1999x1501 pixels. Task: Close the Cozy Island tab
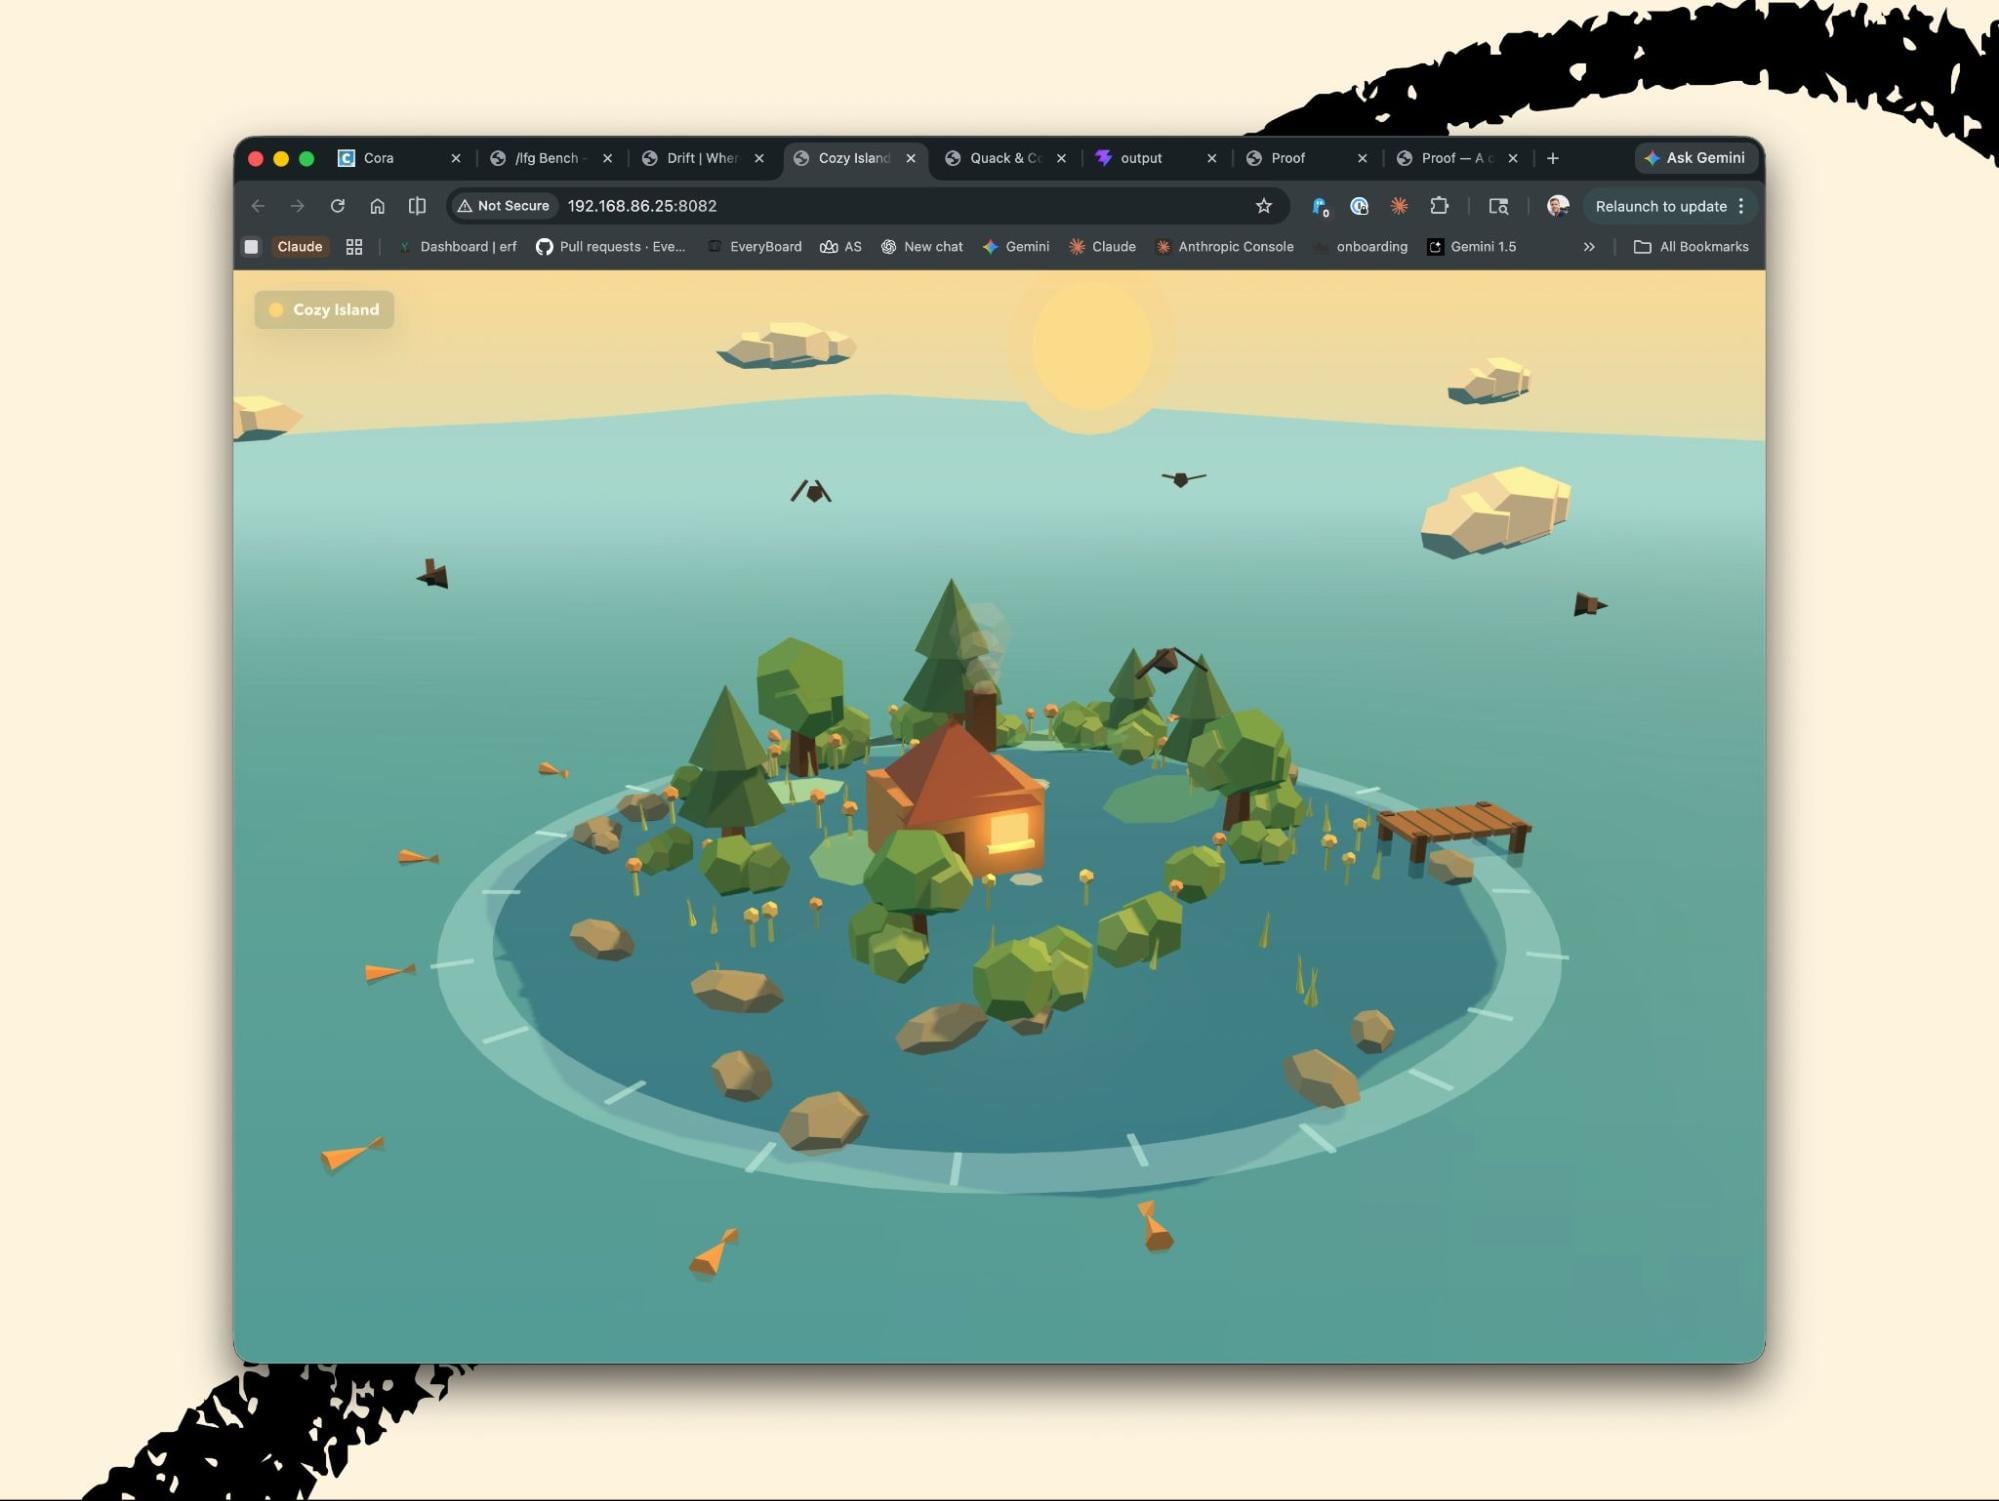[911, 158]
